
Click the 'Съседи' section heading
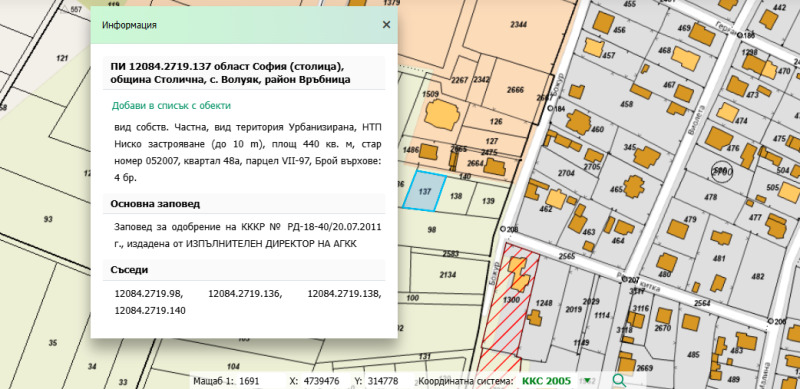click(x=129, y=270)
